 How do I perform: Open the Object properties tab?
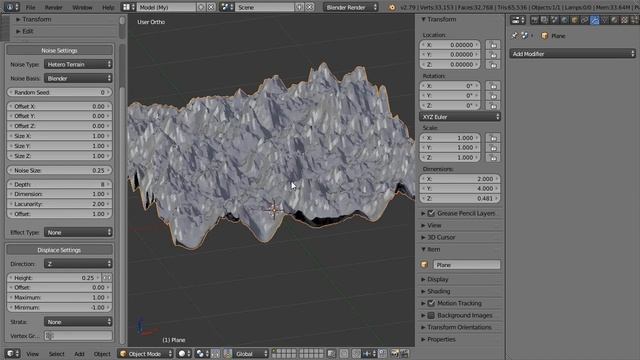[x=574, y=20]
